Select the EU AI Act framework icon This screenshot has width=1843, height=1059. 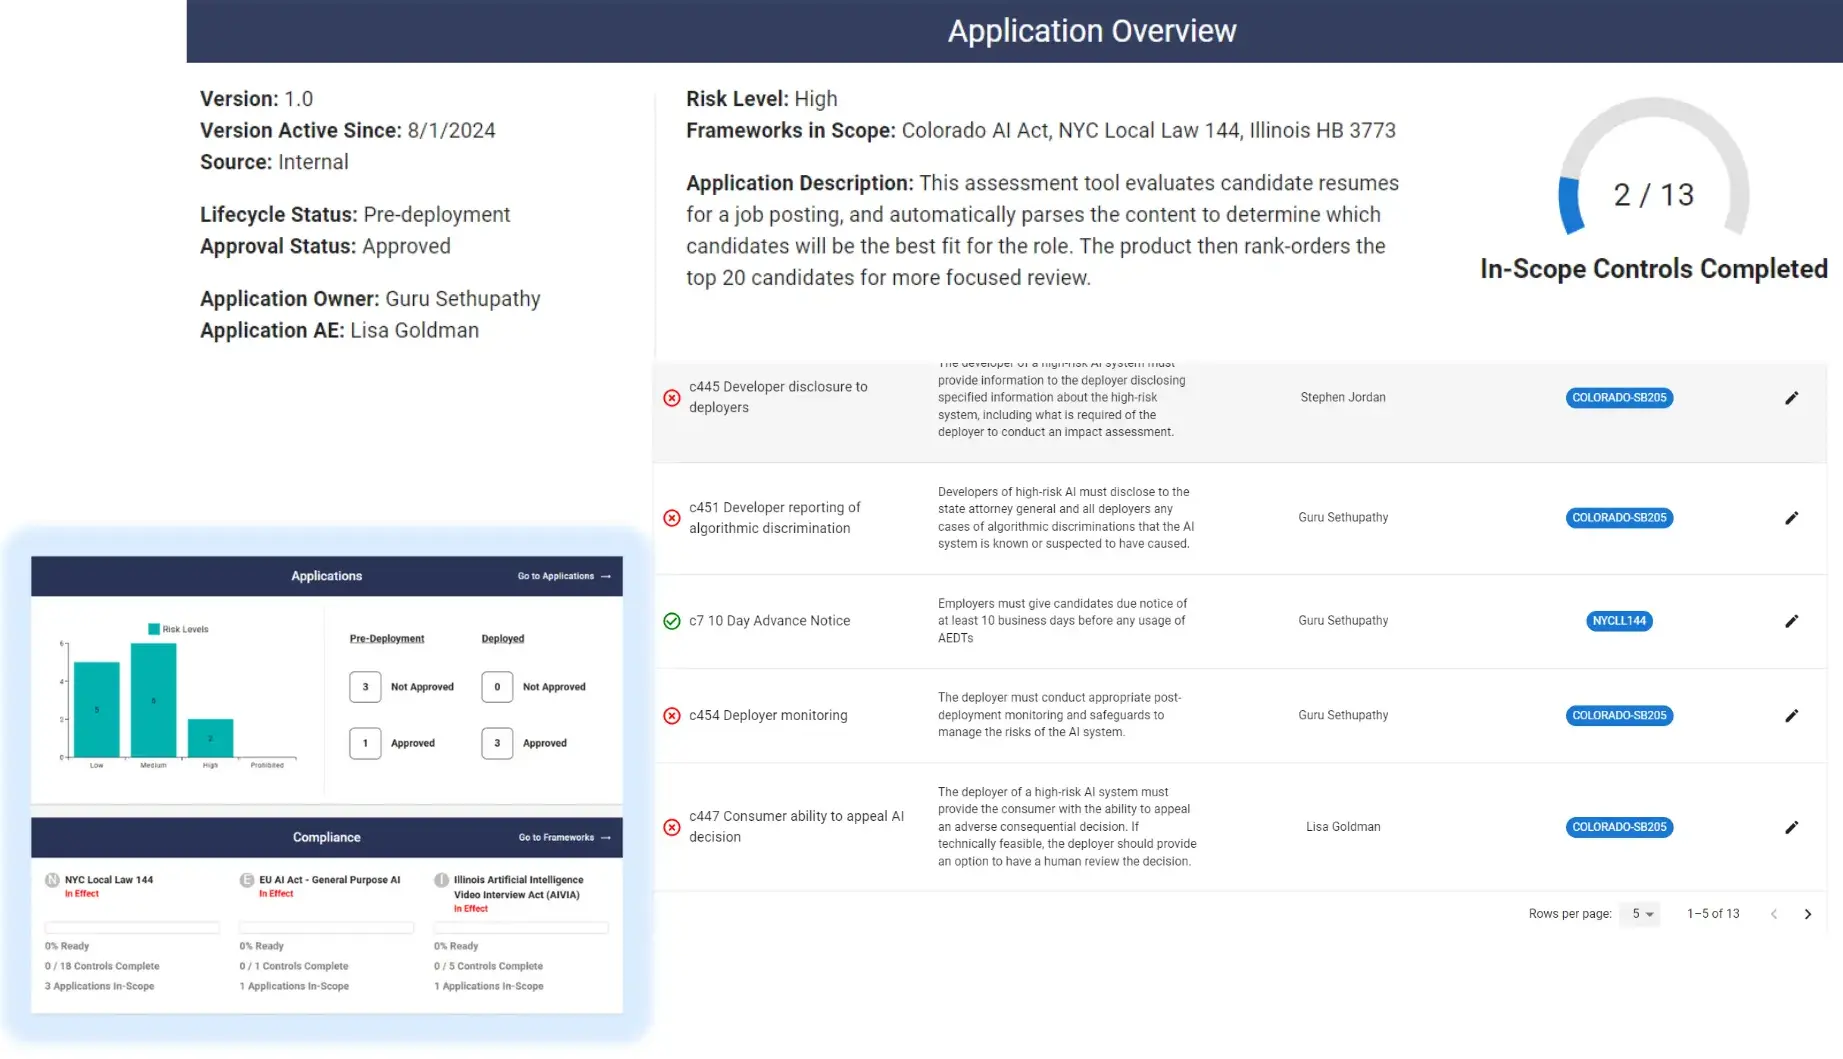click(246, 879)
